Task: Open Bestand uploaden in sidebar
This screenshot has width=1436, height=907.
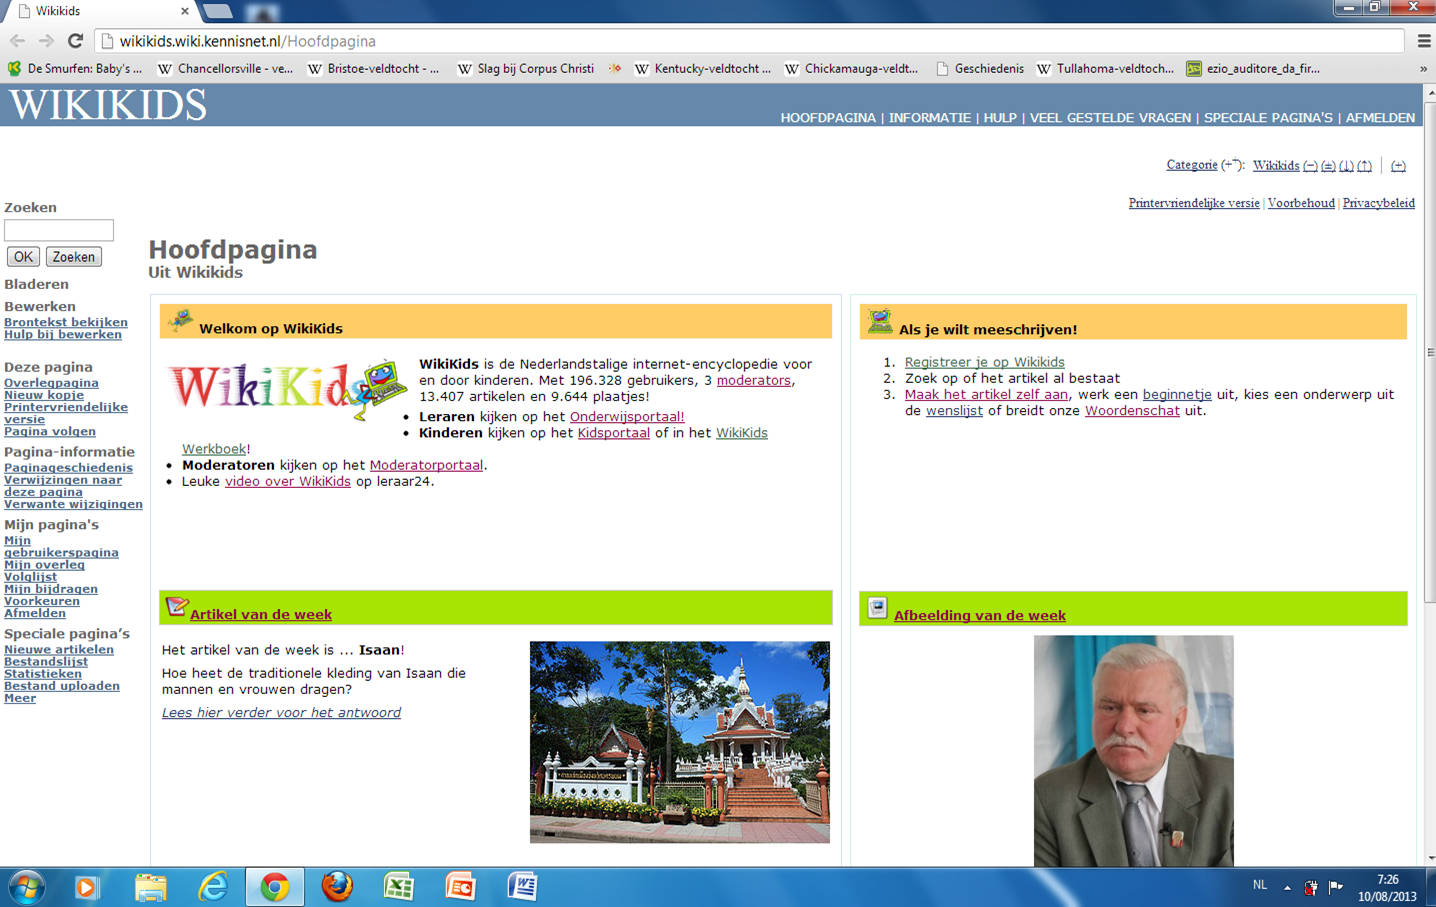Action: pos(62,685)
